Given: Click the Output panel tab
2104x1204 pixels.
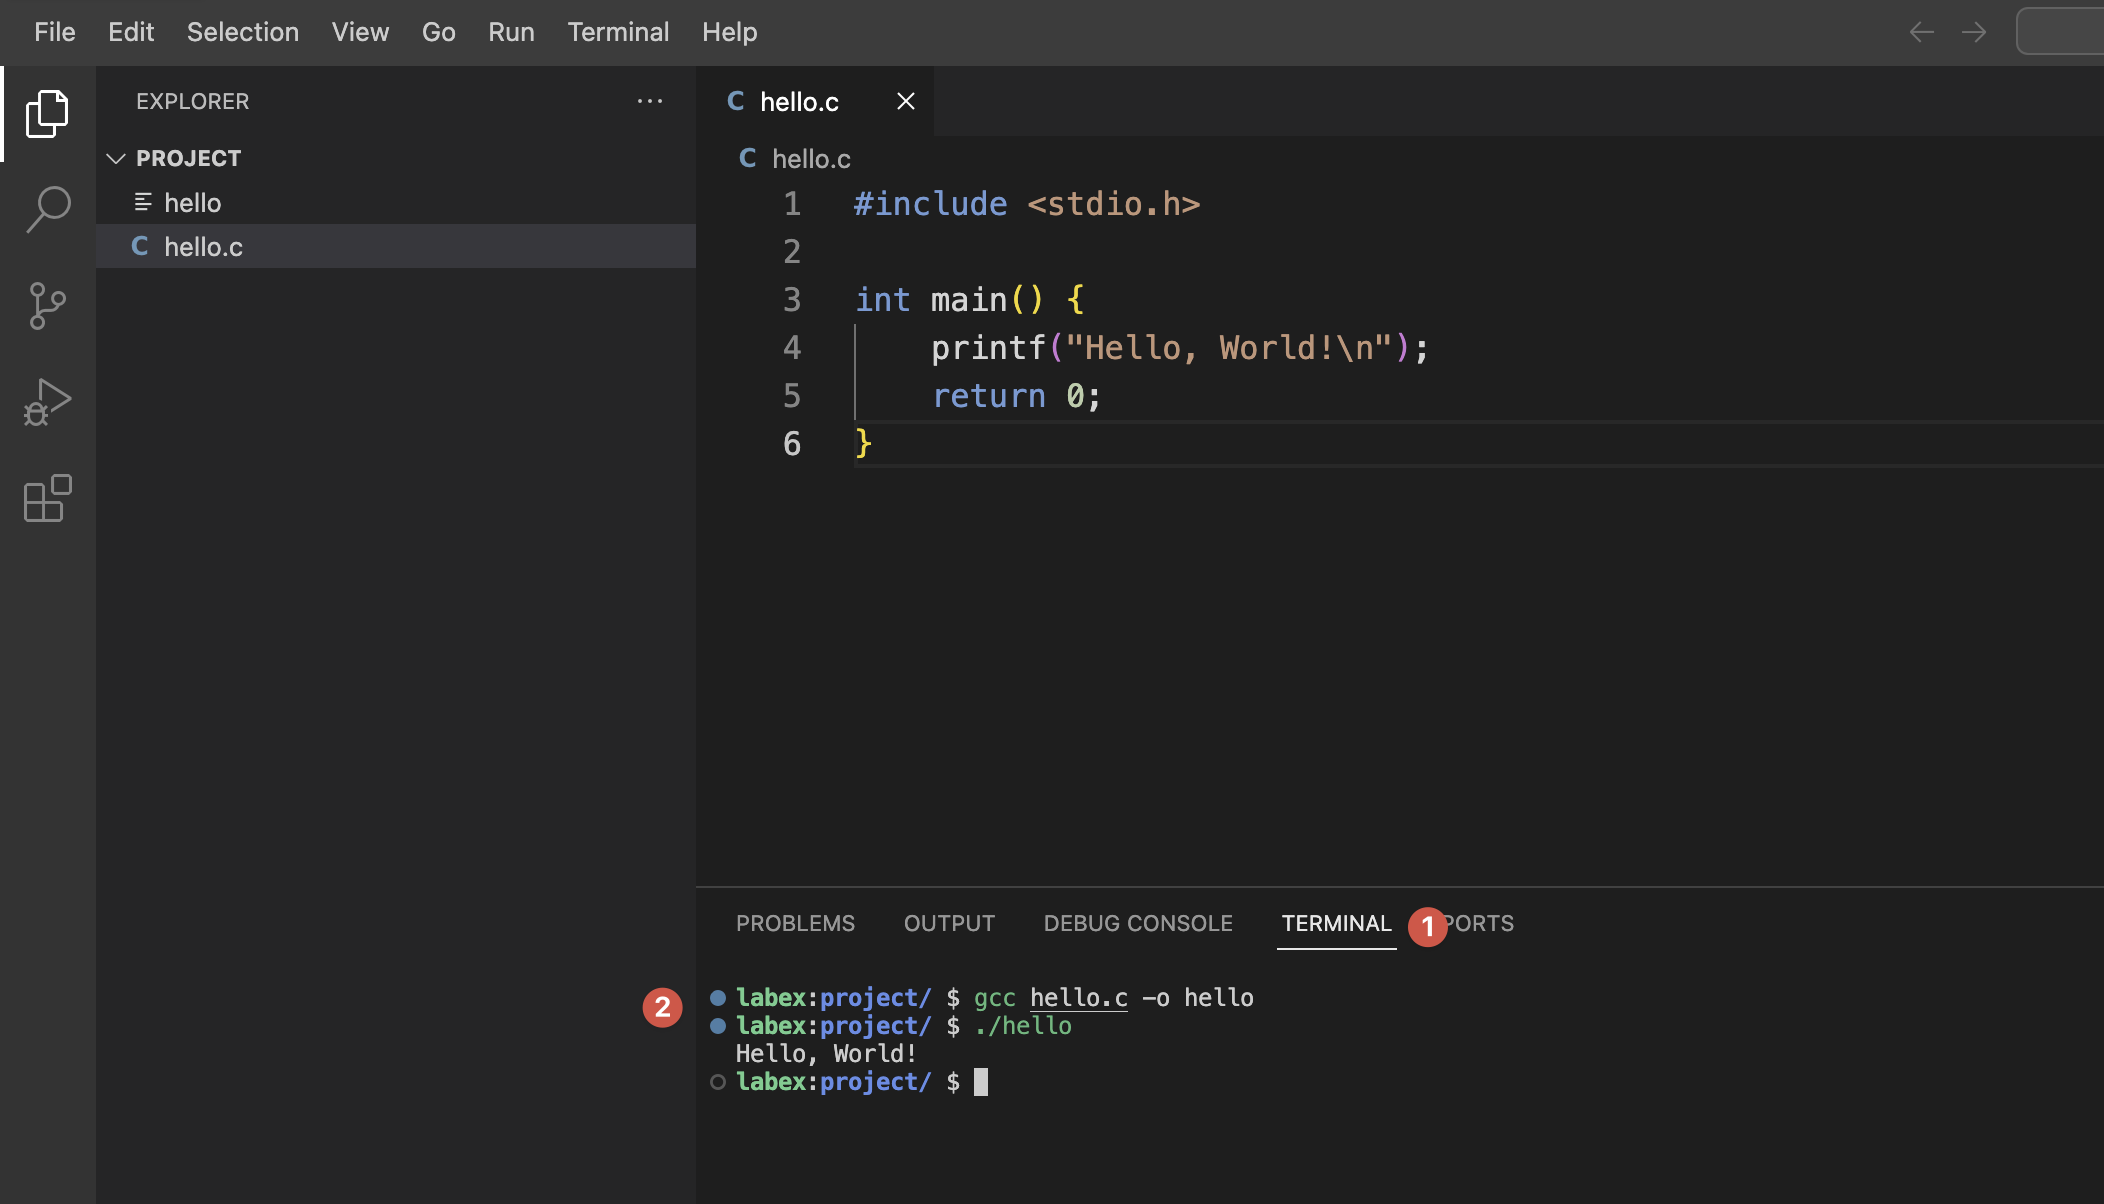Looking at the screenshot, I should 949,922.
